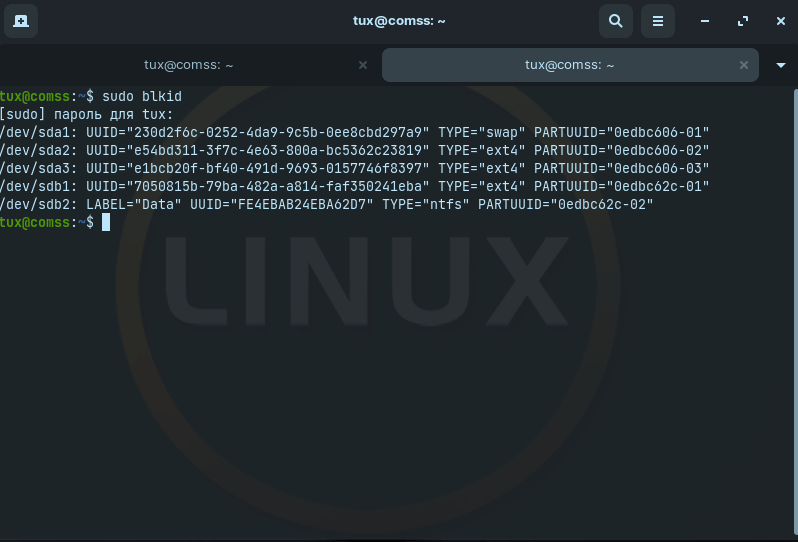
Task: Close the first terminal tab
Action: [x=363, y=65]
